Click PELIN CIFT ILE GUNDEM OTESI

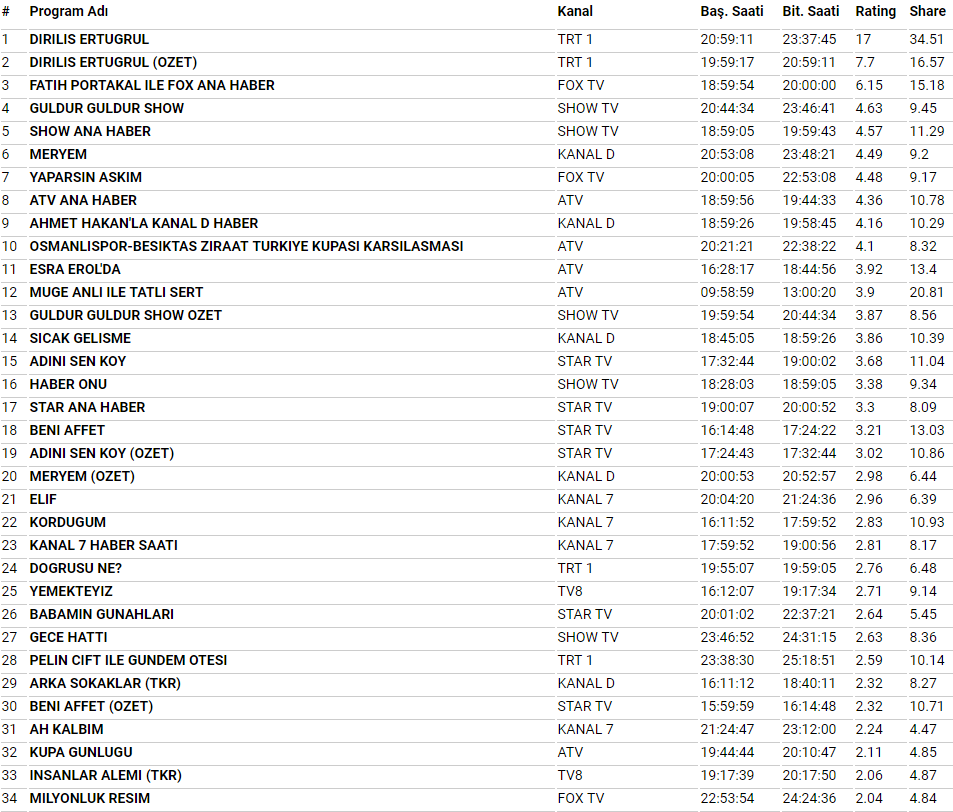[128, 660]
